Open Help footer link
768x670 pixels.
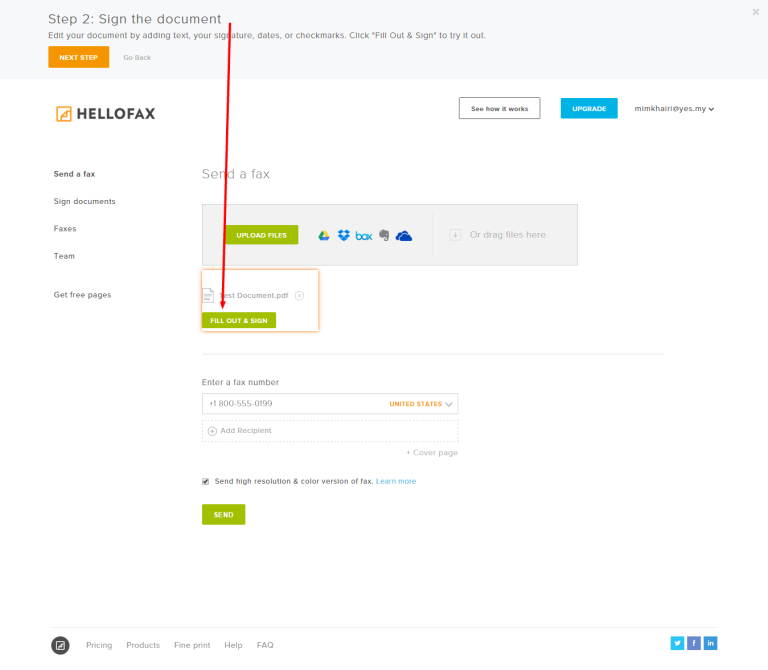tap(233, 645)
